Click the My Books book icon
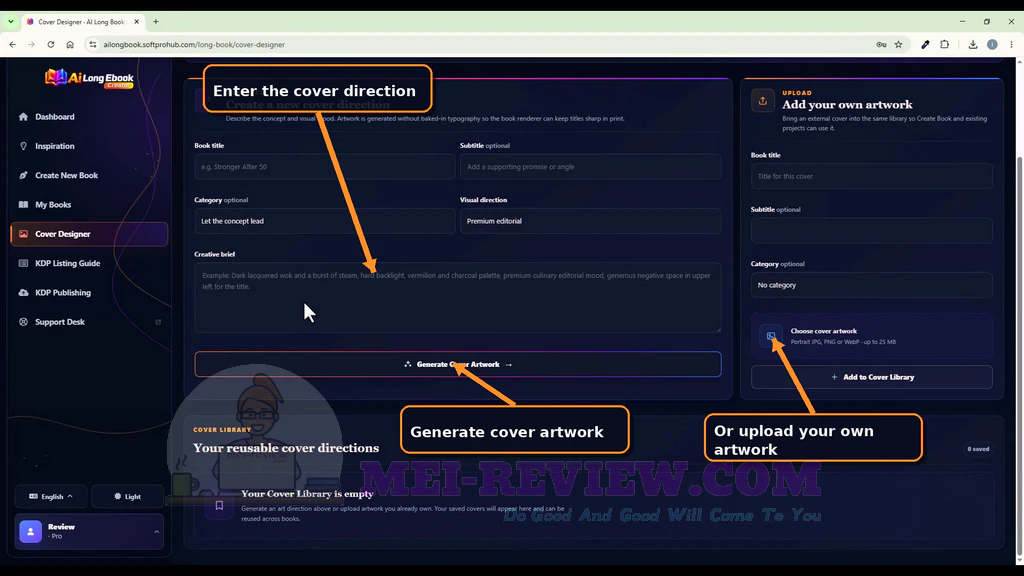1024x576 pixels. (24, 205)
